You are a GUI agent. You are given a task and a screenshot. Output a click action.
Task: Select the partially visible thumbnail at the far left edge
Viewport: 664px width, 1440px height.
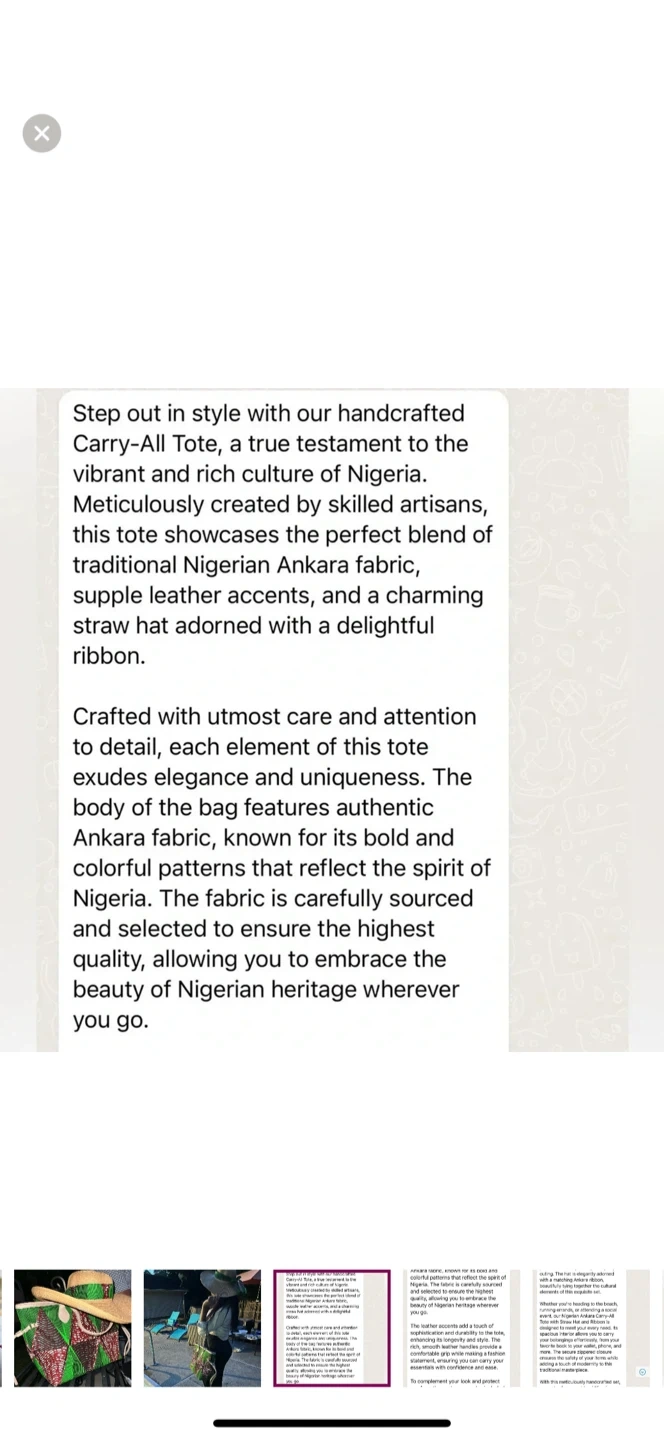click(x=1, y=1328)
